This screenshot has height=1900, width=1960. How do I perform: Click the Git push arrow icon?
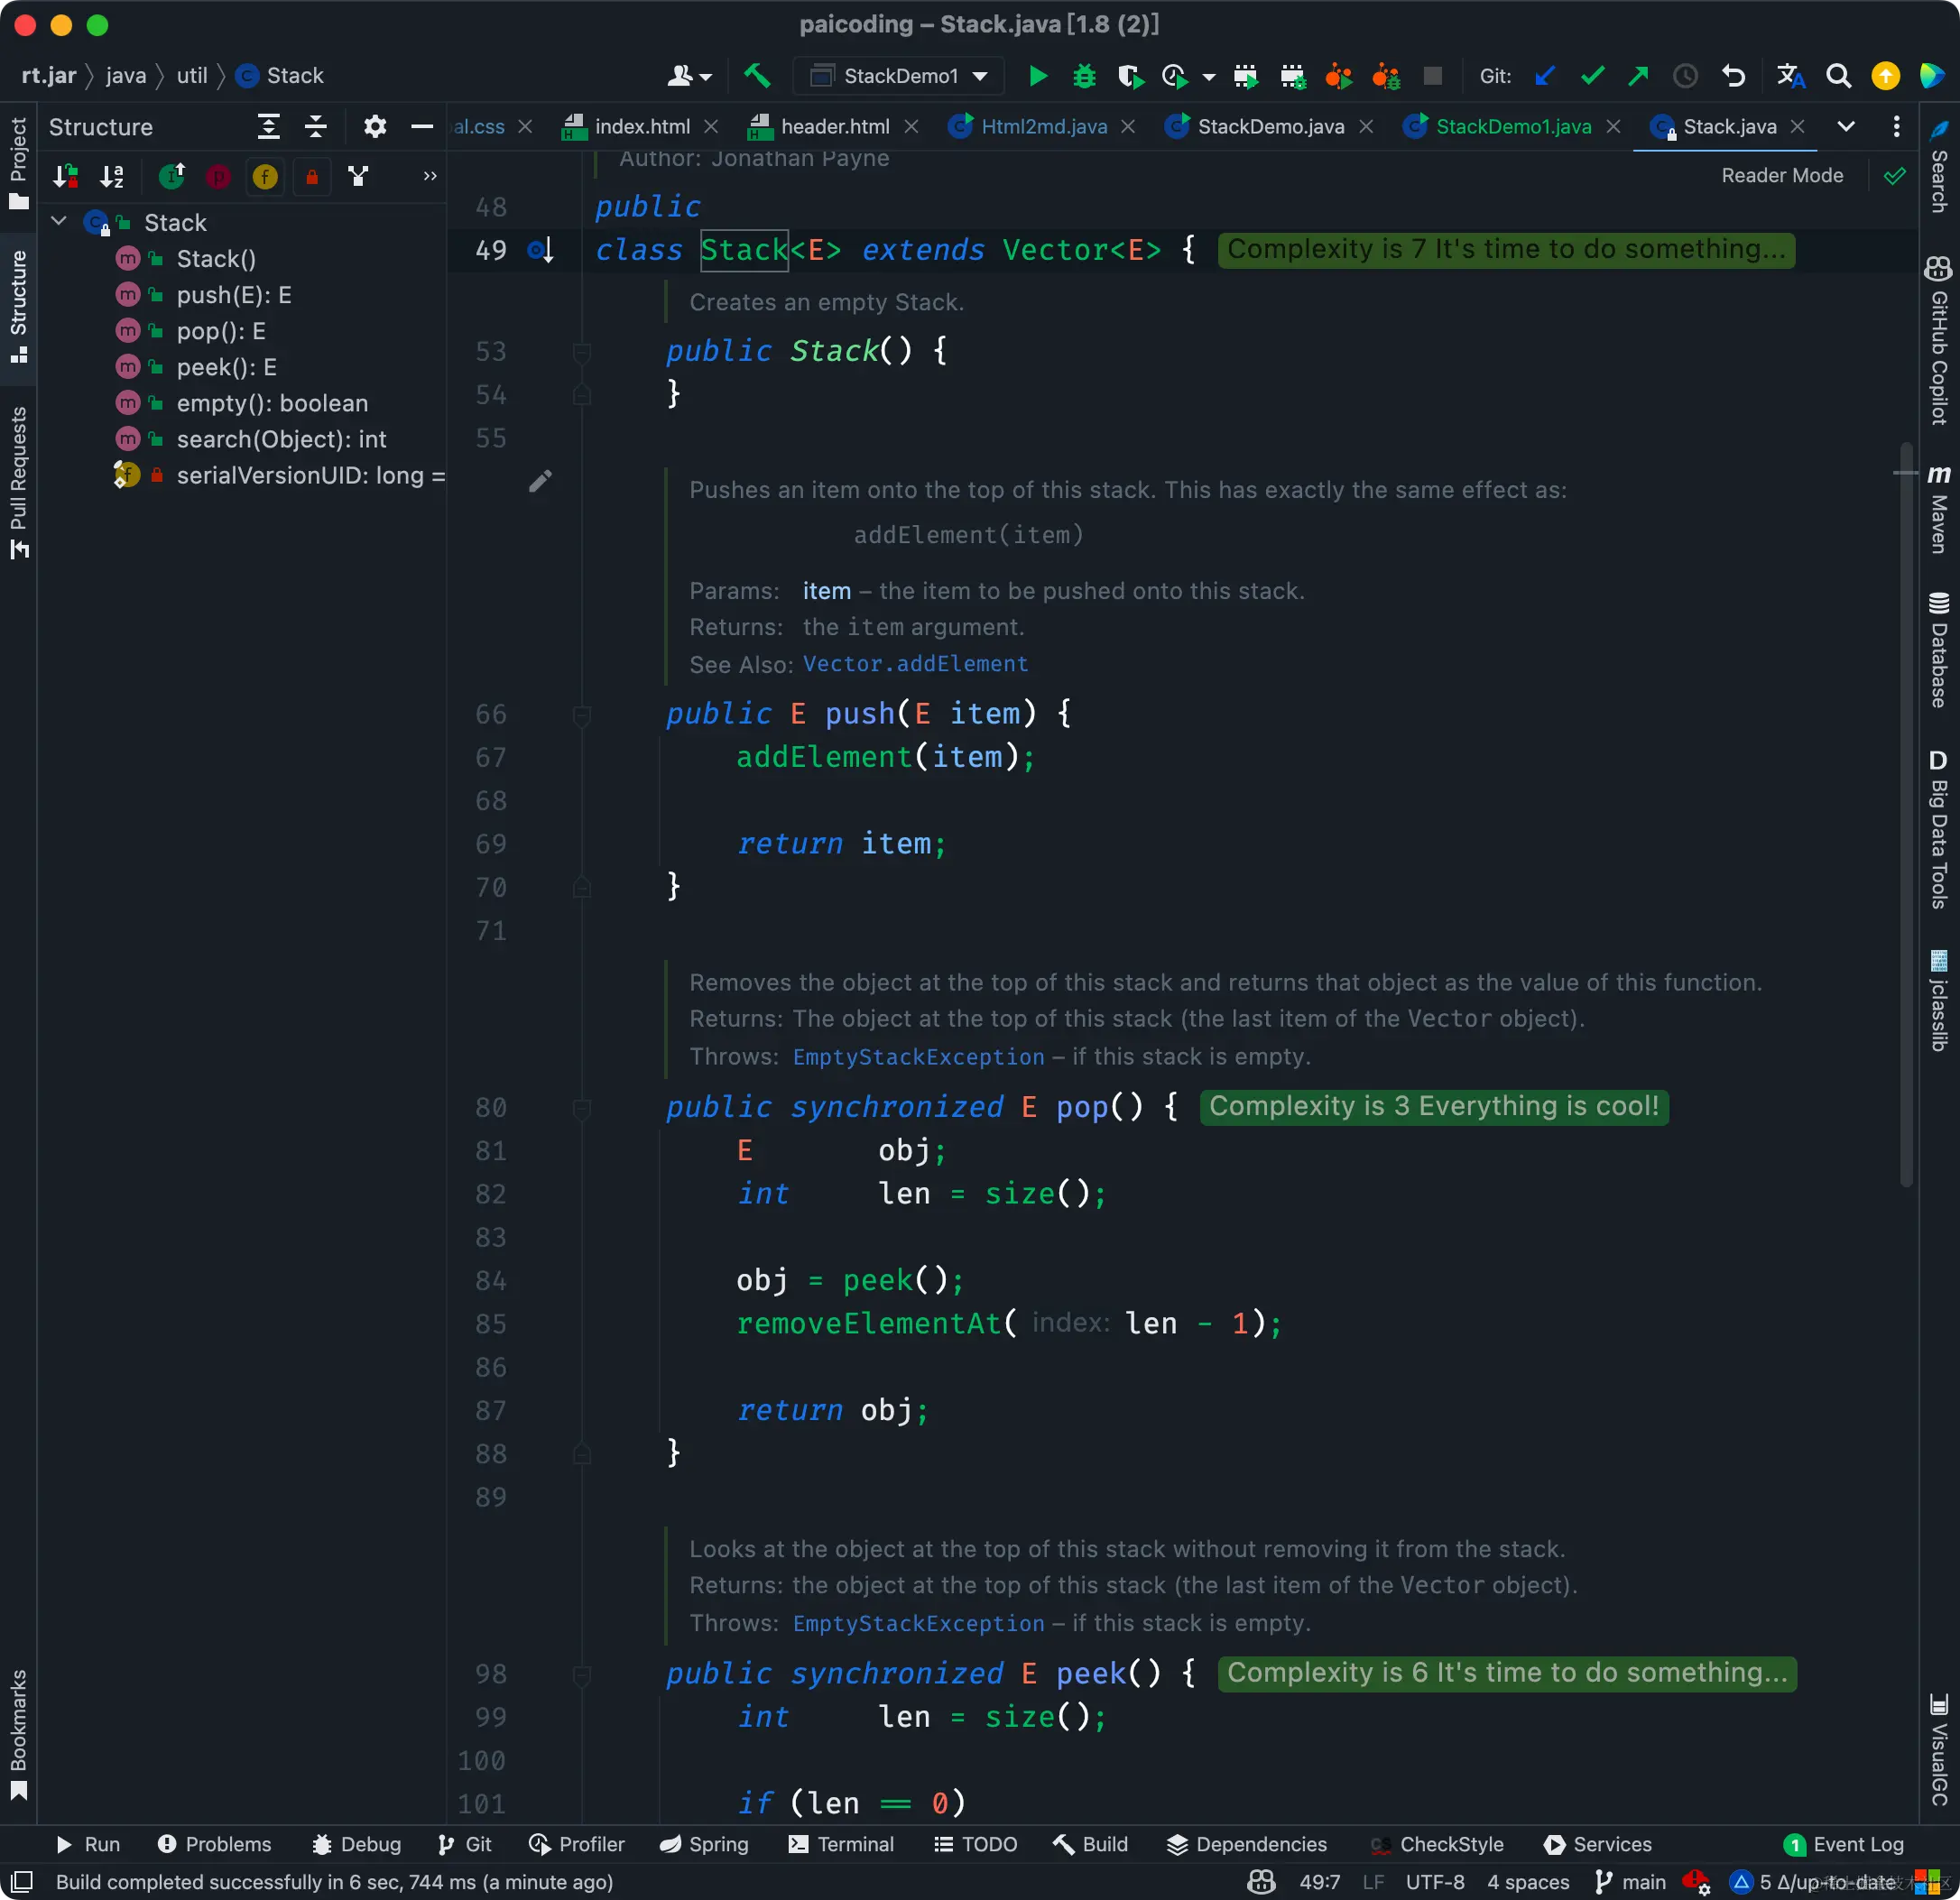(x=1638, y=76)
